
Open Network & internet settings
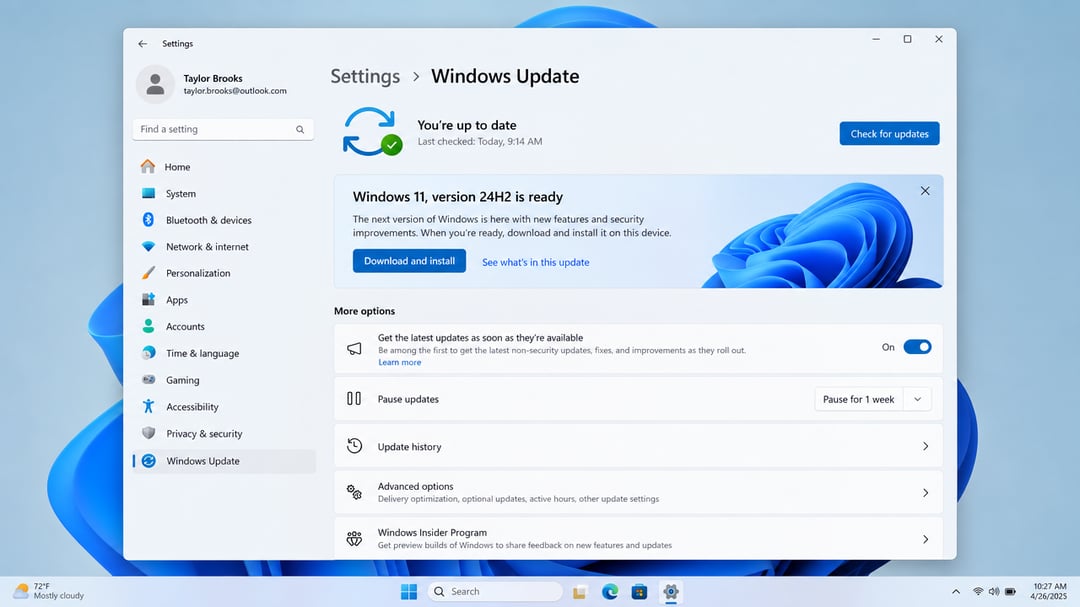pos(224,247)
